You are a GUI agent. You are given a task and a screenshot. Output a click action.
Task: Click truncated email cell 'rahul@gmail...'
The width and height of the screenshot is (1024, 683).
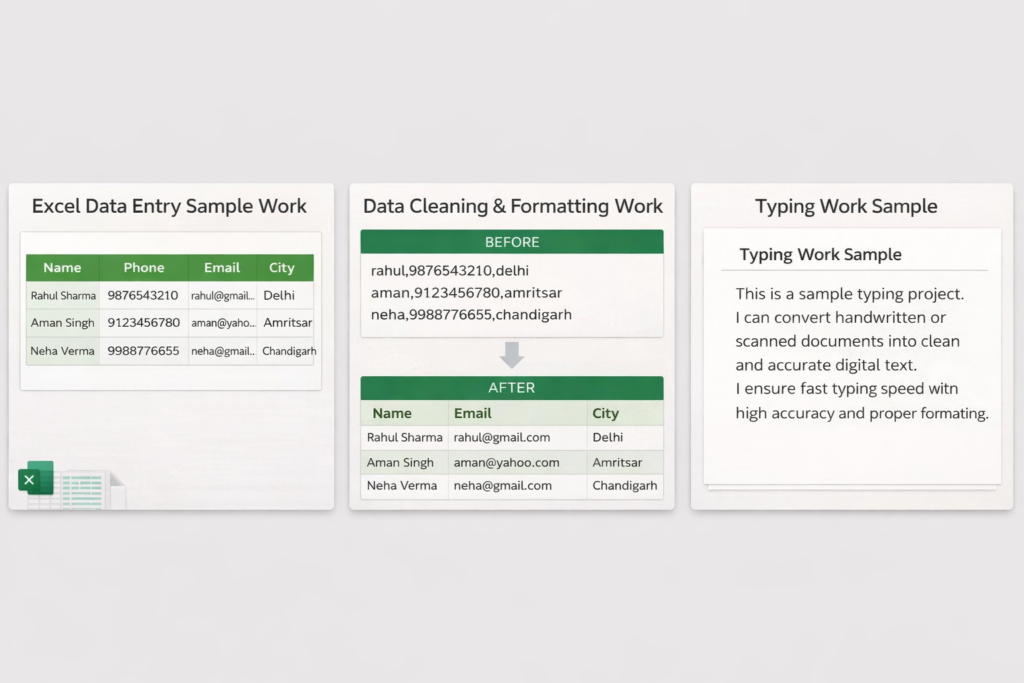[223, 296]
